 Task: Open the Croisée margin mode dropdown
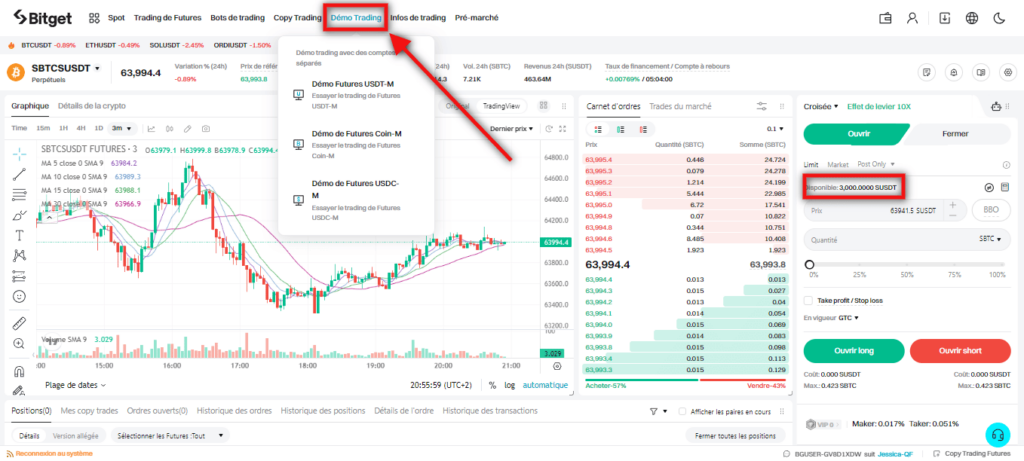[x=821, y=106]
